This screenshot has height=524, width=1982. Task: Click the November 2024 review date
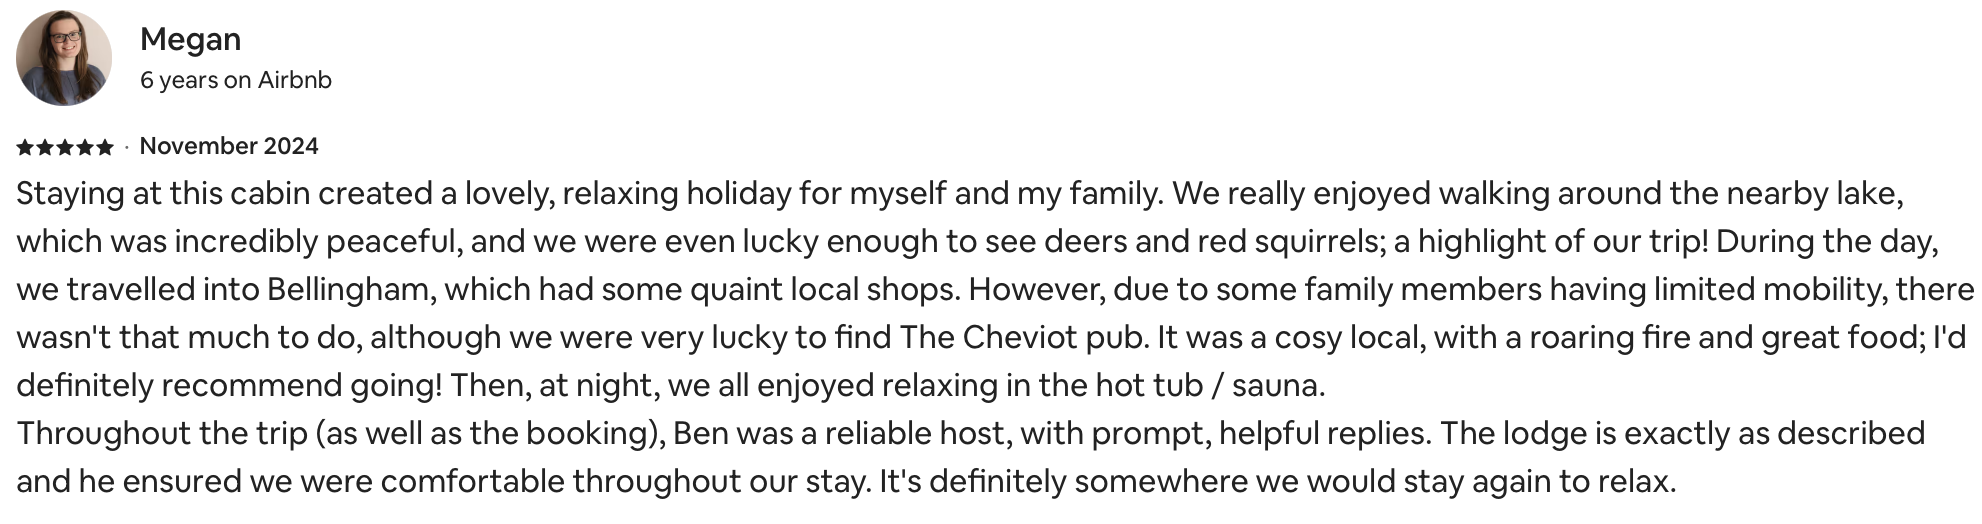[229, 146]
